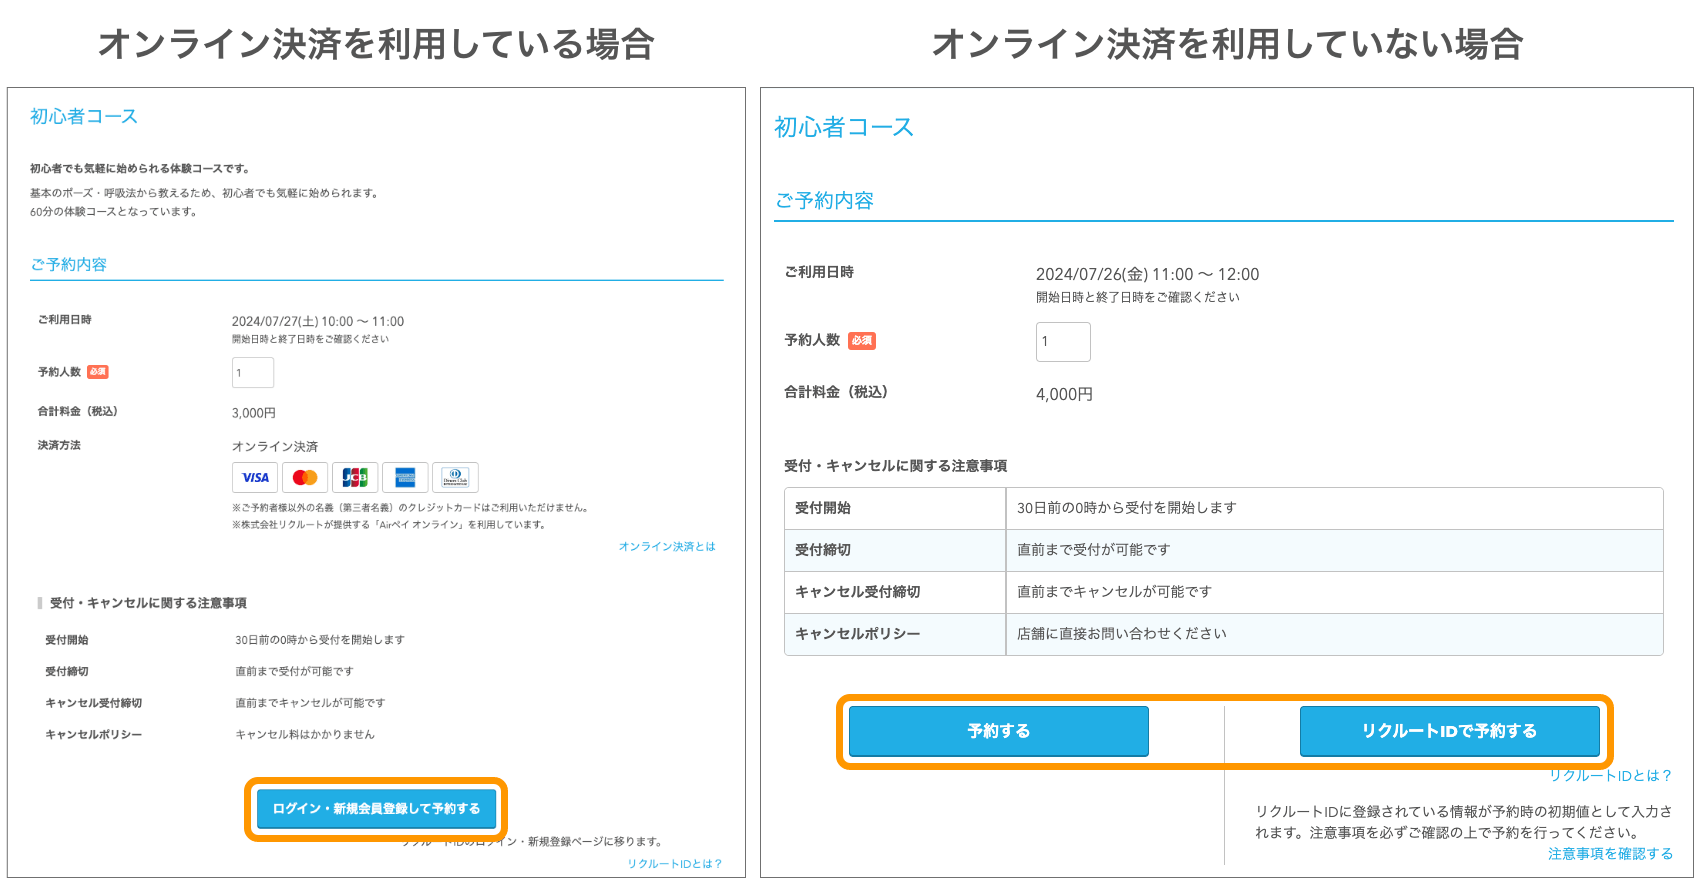
Task: Open リクルートIDとは？ link under the login button
Action: 674,864
